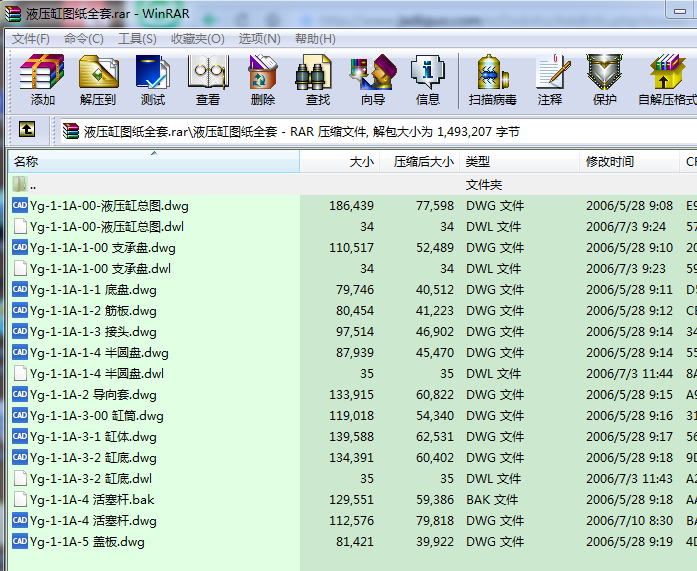Click modified time 2006/7/3 11:44
The height and width of the screenshot is (571, 697).
[629, 373]
